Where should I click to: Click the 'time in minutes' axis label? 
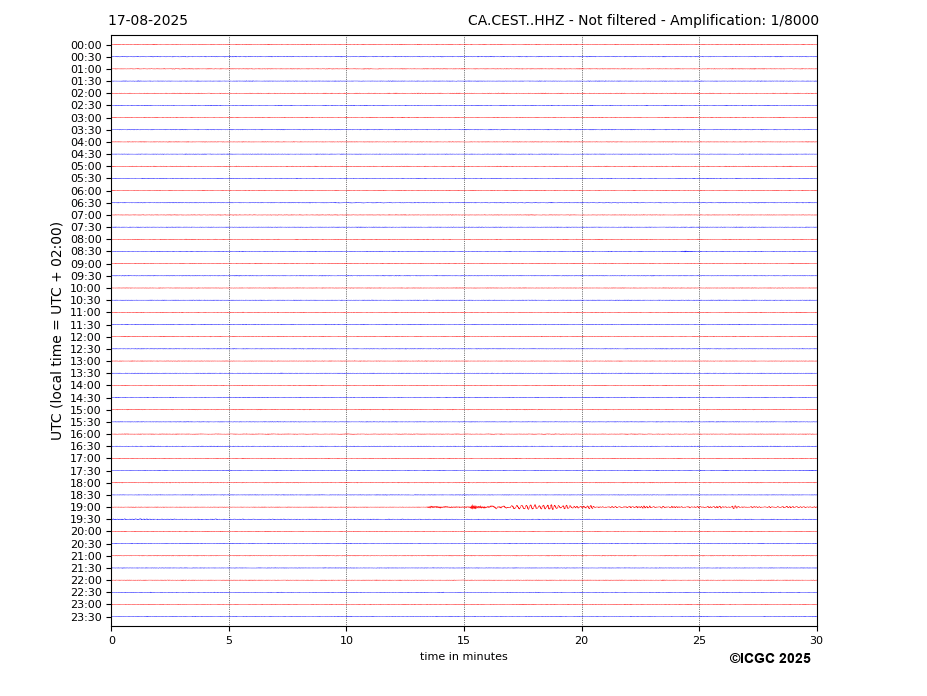pyautogui.click(x=464, y=656)
